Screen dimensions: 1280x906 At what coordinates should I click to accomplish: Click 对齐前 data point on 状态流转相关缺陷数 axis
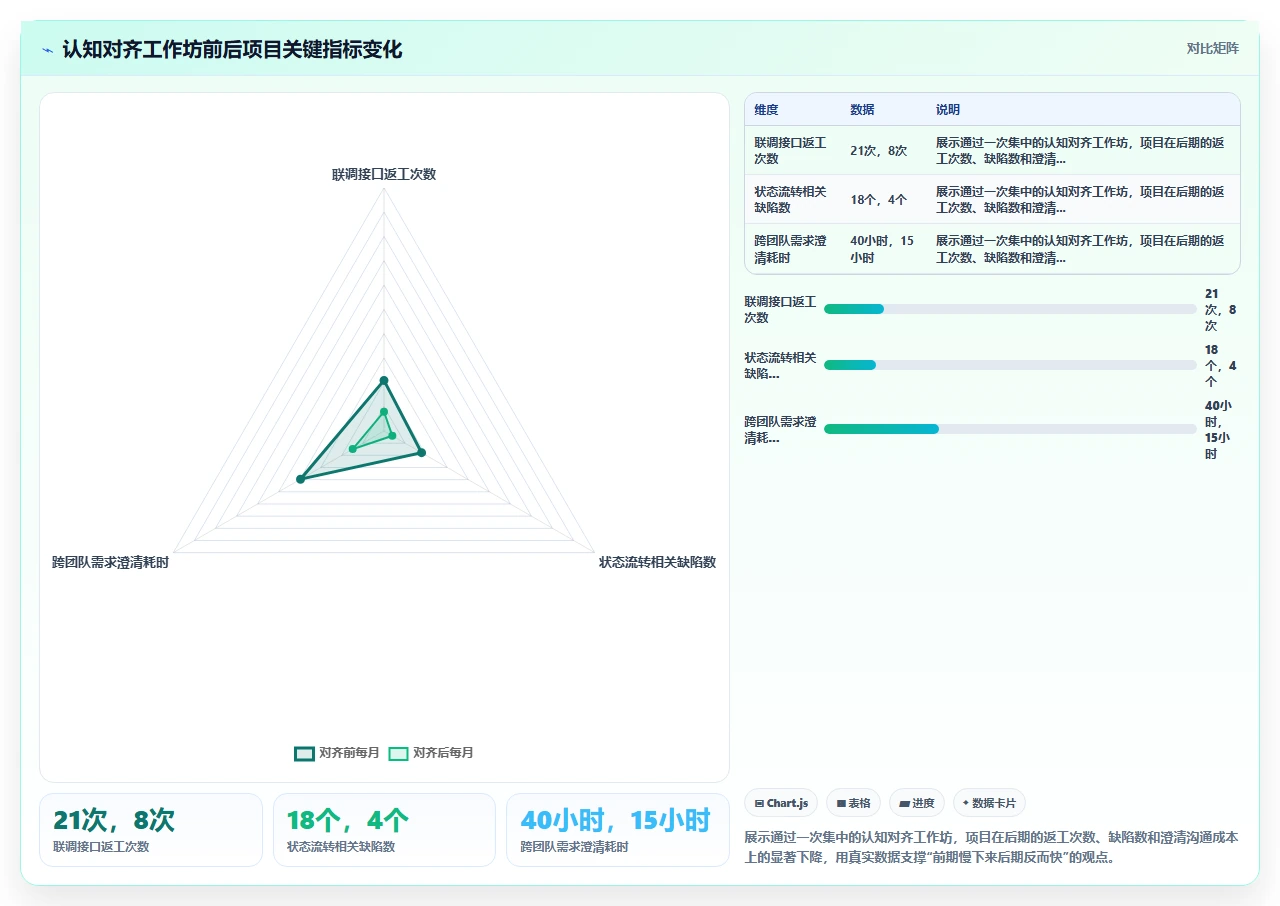421,453
